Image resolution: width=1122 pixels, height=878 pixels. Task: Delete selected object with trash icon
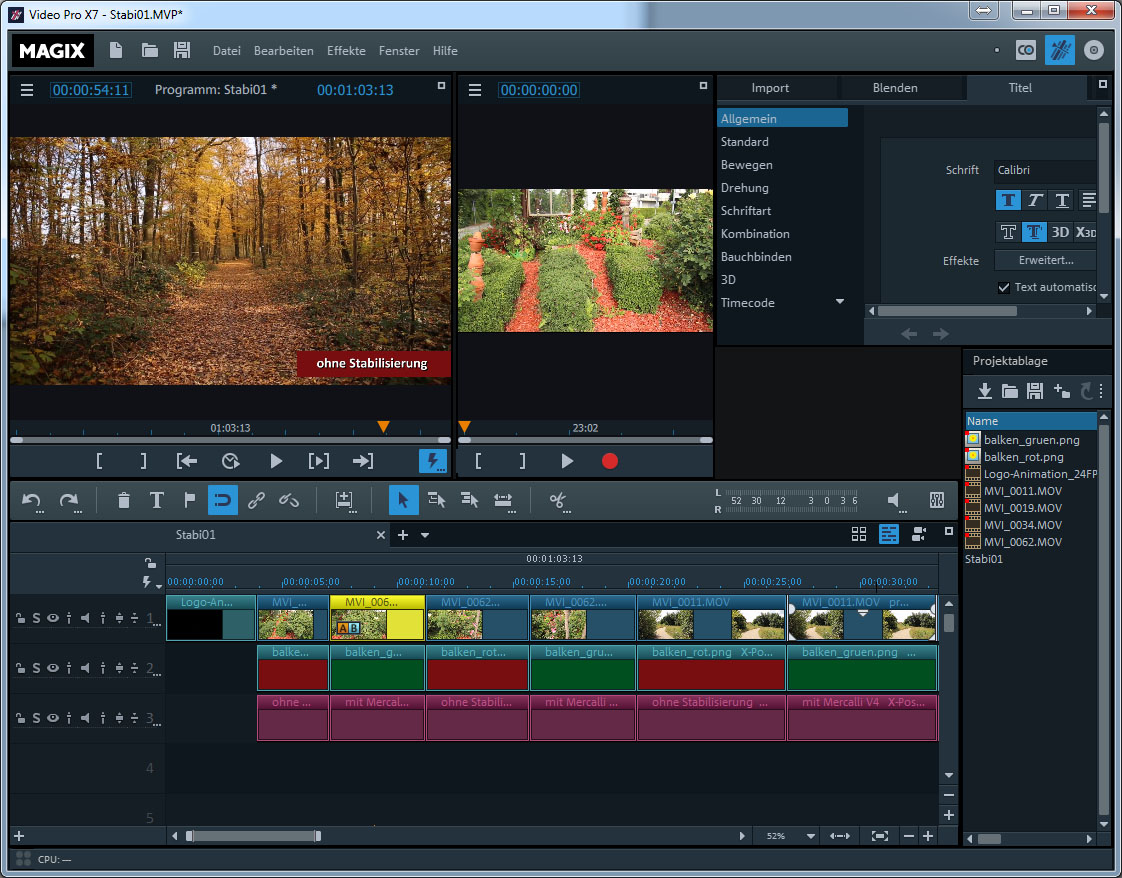point(123,500)
